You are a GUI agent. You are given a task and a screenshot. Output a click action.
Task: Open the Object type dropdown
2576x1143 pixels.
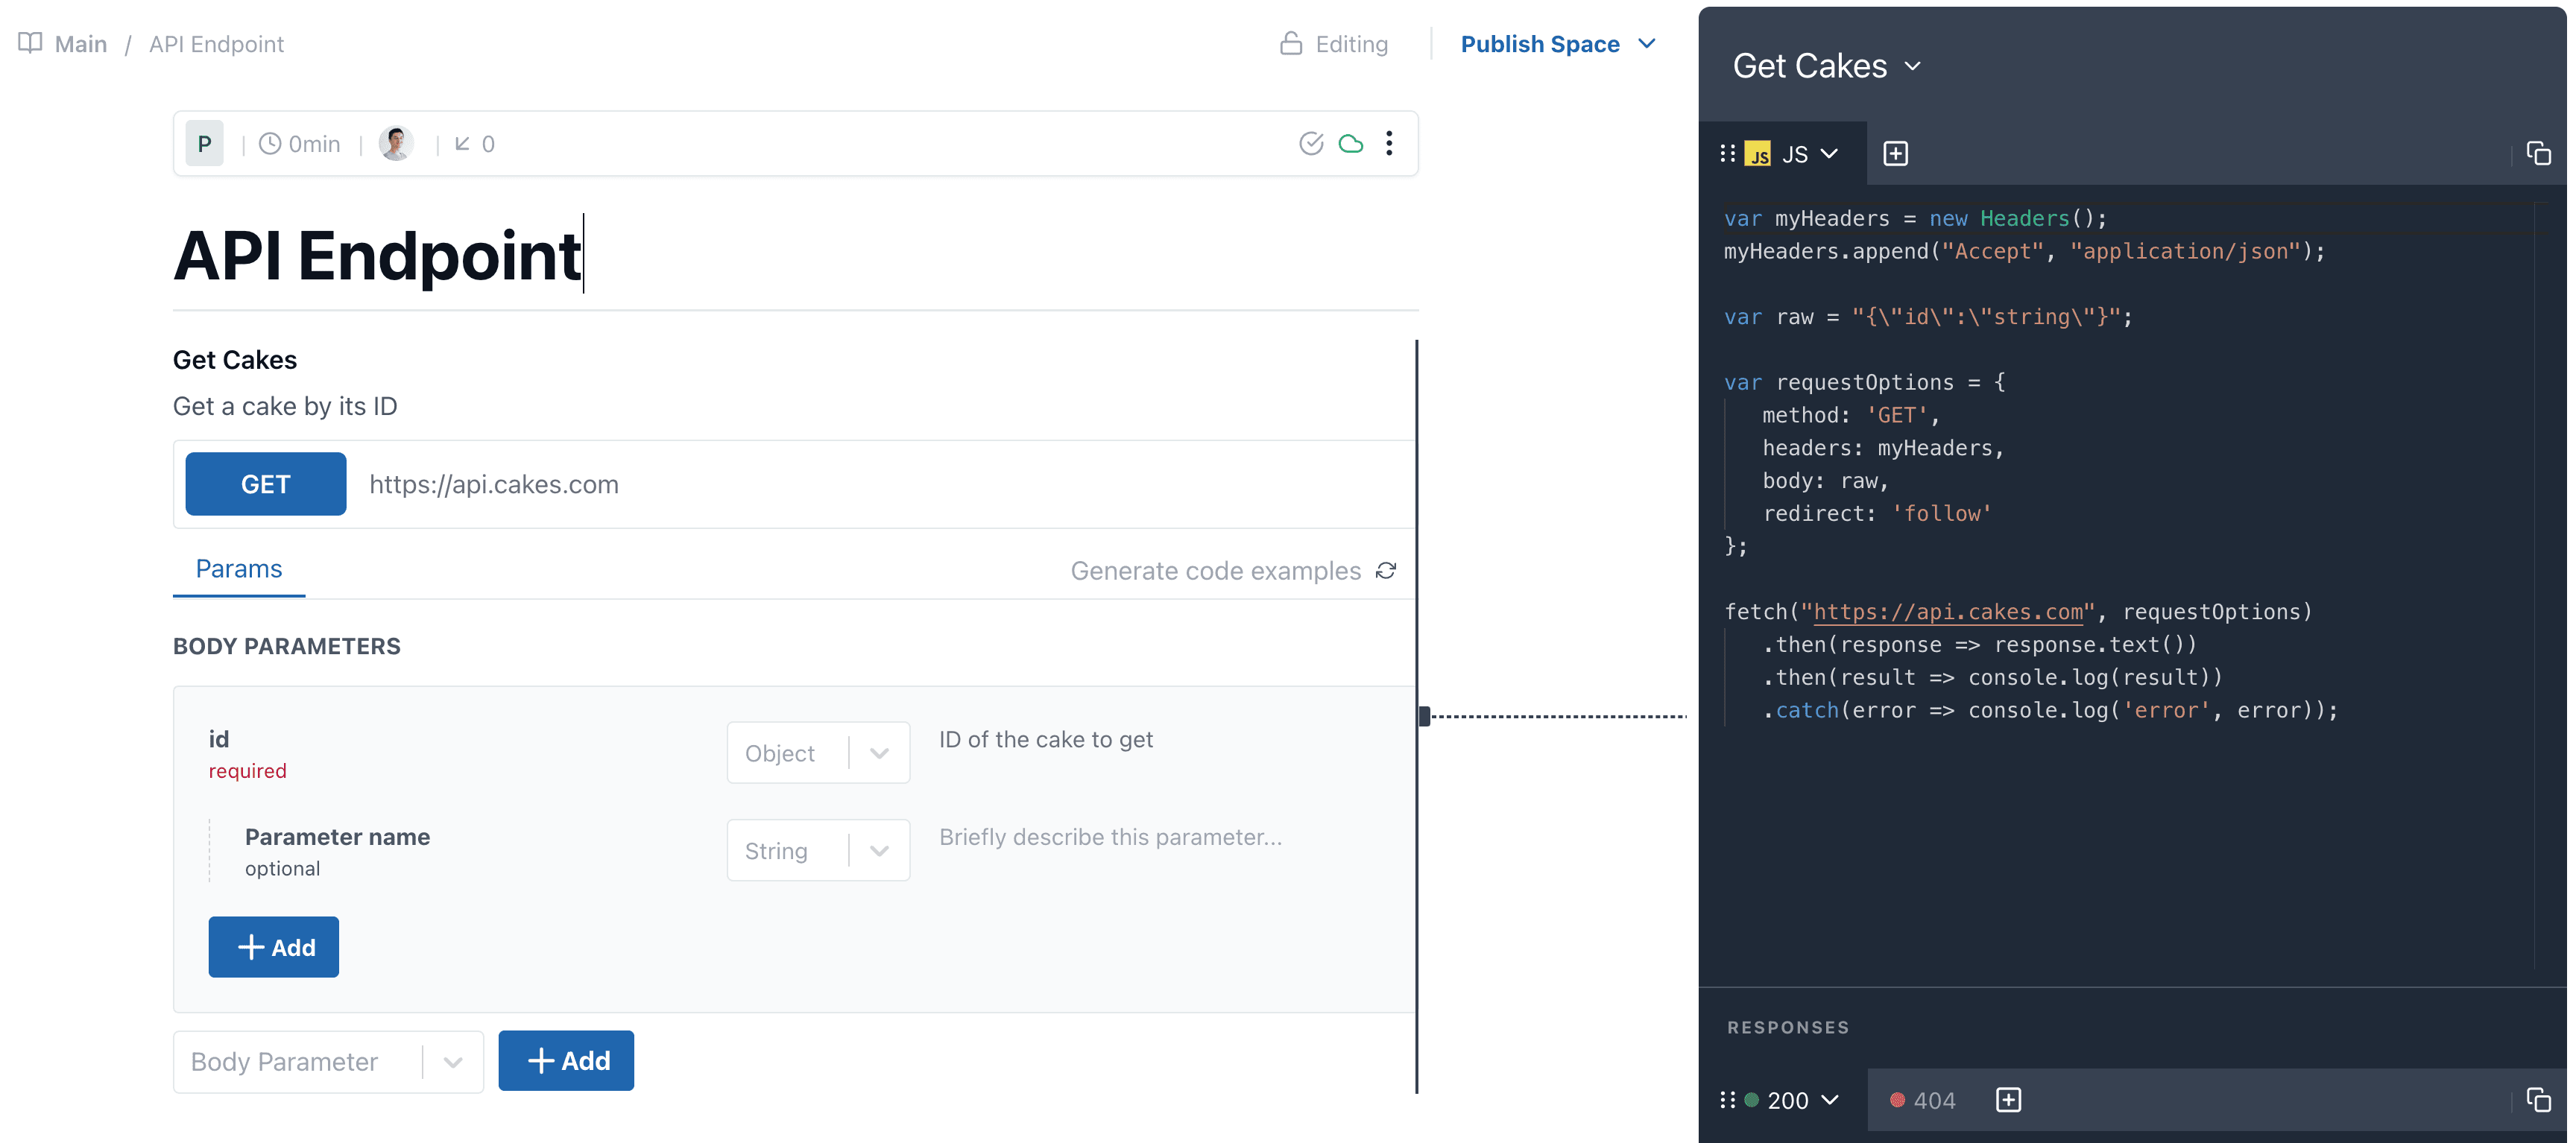(818, 753)
